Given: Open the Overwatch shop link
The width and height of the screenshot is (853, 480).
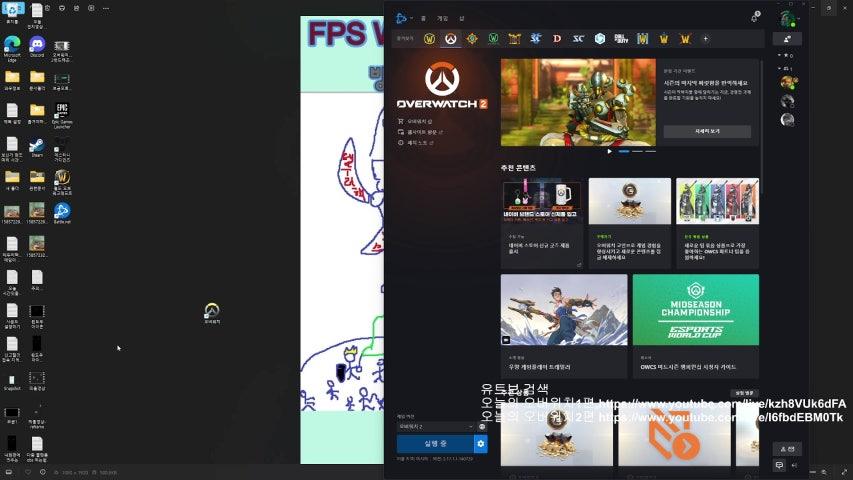Looking at the screenshot, I should click(x=415, y=121).
